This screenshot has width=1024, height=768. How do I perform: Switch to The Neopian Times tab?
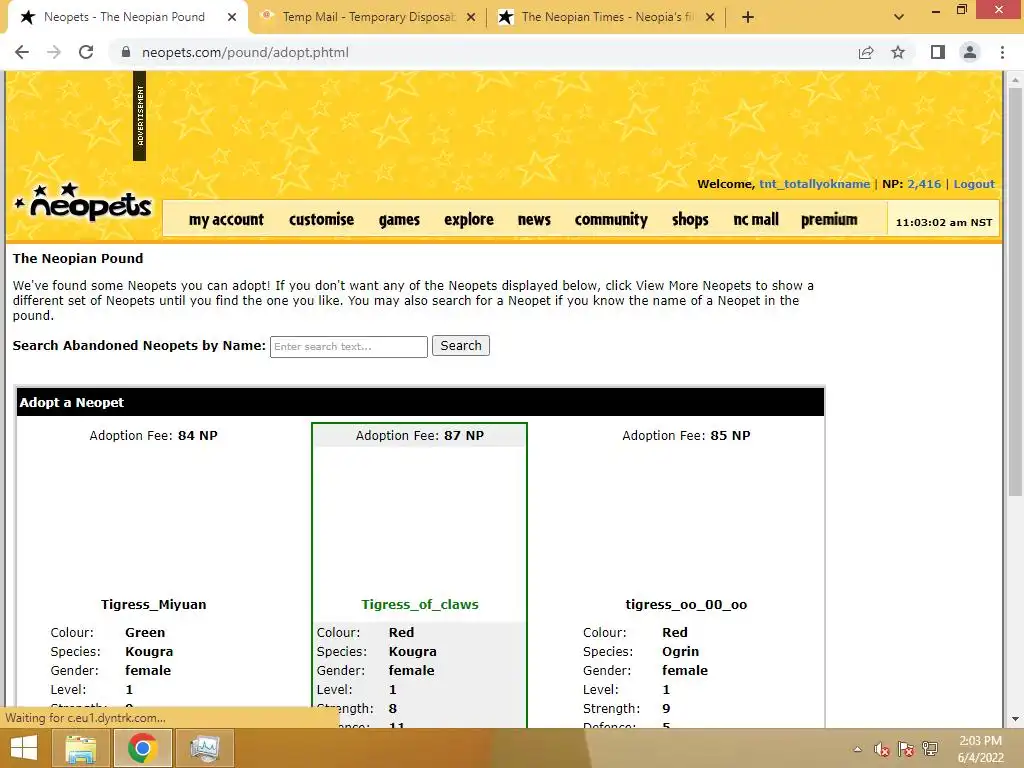606,17
